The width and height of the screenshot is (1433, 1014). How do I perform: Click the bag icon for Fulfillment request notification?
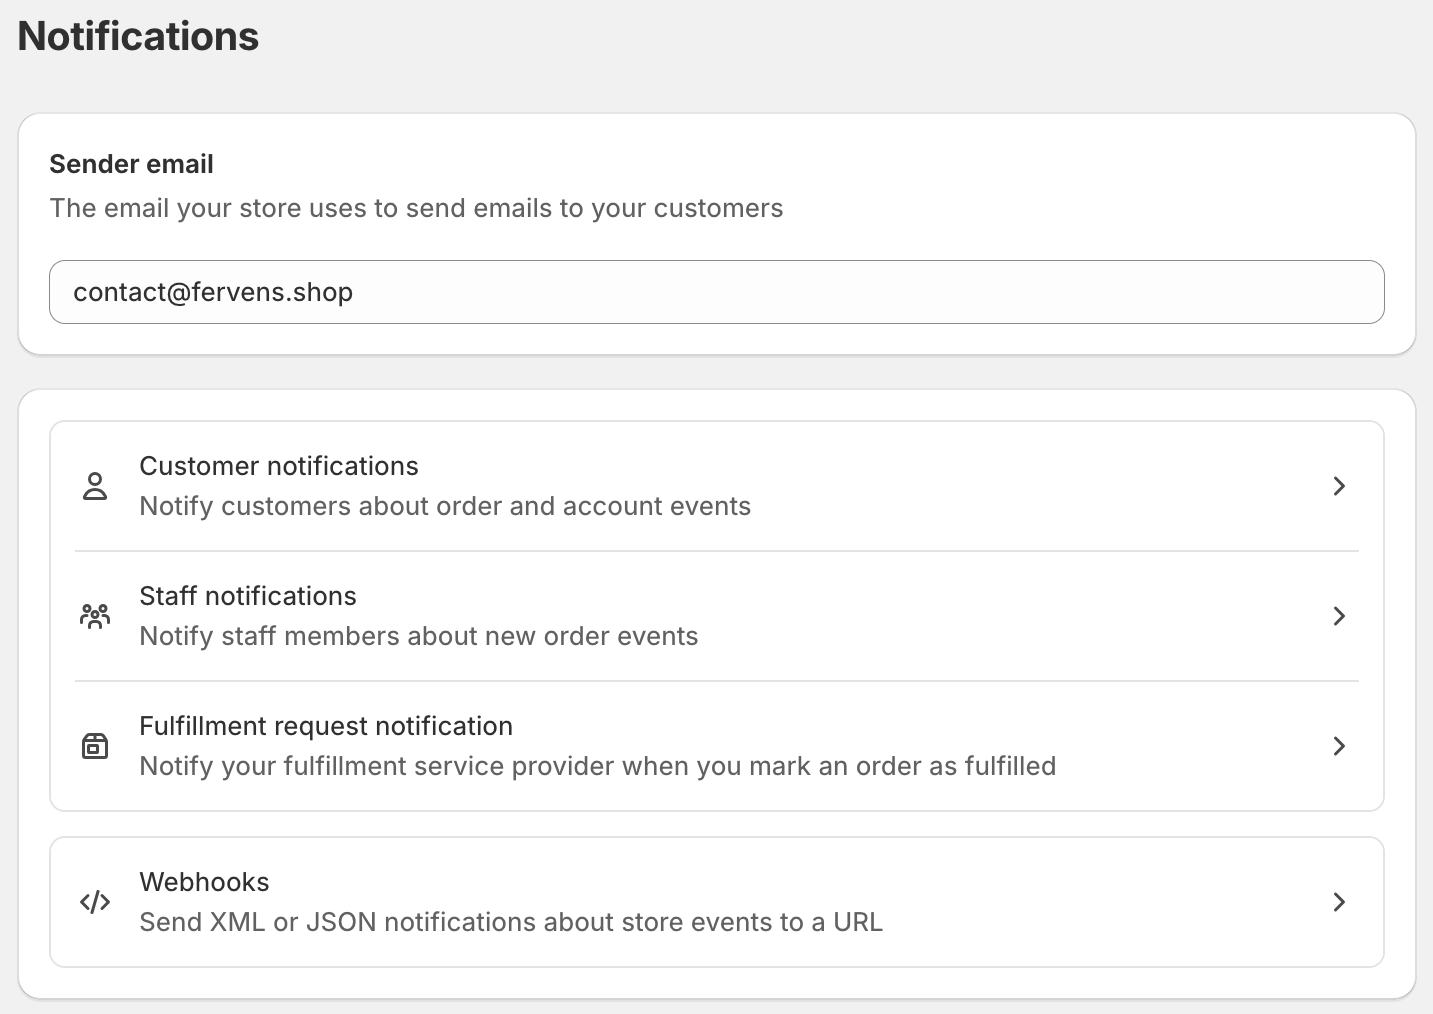tap(95, 746)
